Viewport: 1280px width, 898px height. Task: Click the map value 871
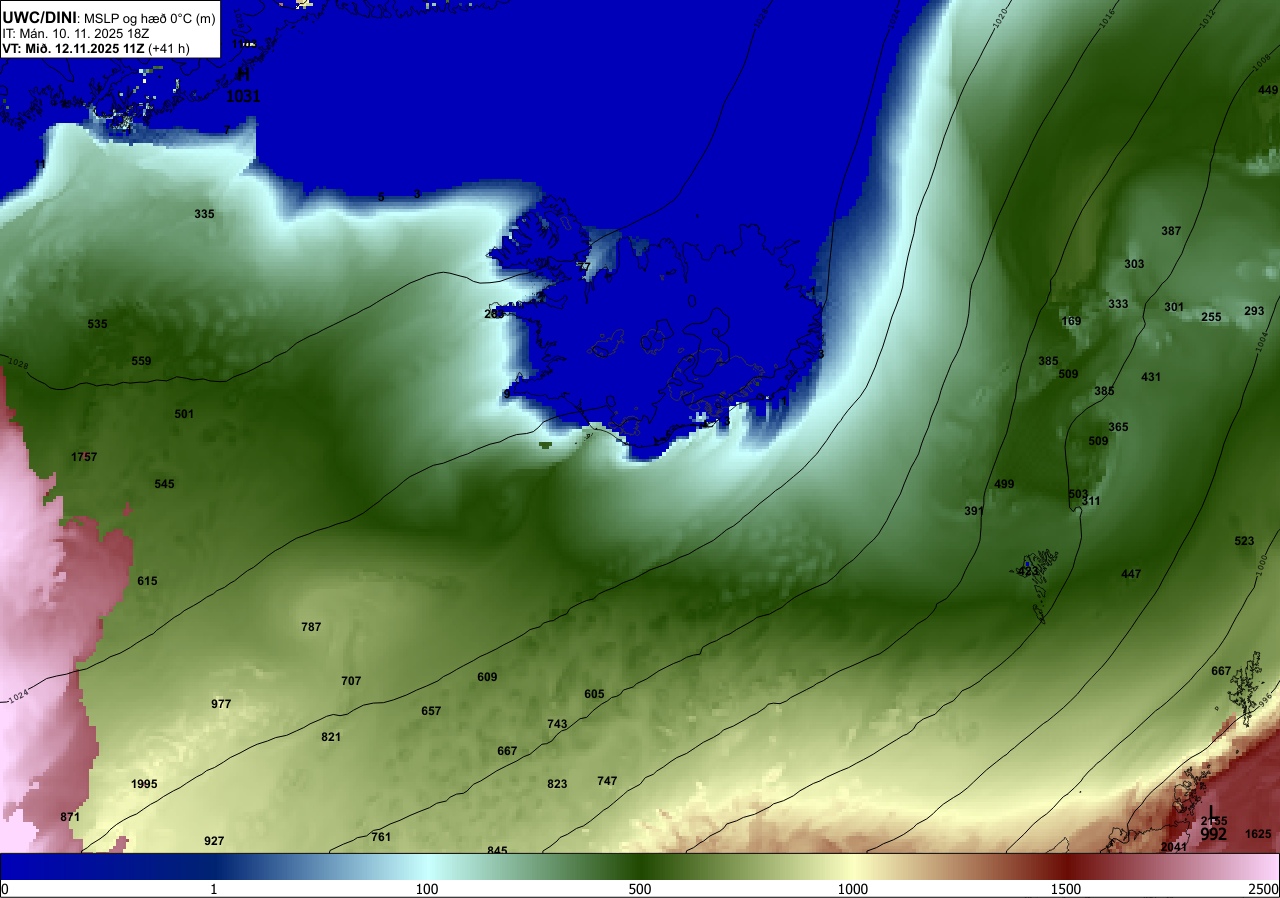pyautogui.click(x=69, y=817)
